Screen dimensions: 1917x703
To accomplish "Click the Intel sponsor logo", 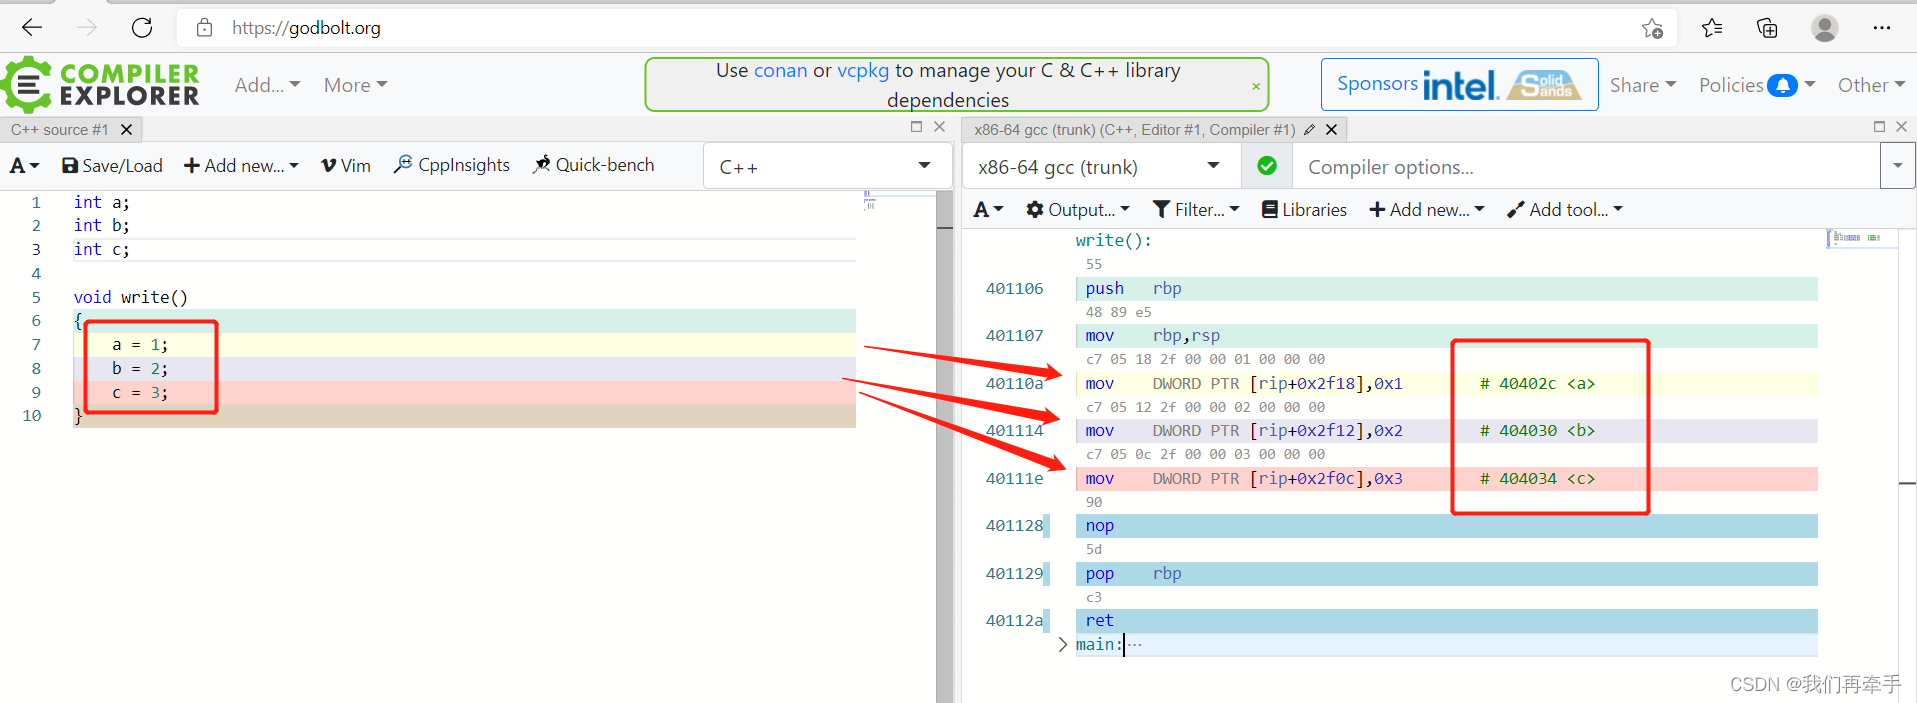I will point(1461,85).
